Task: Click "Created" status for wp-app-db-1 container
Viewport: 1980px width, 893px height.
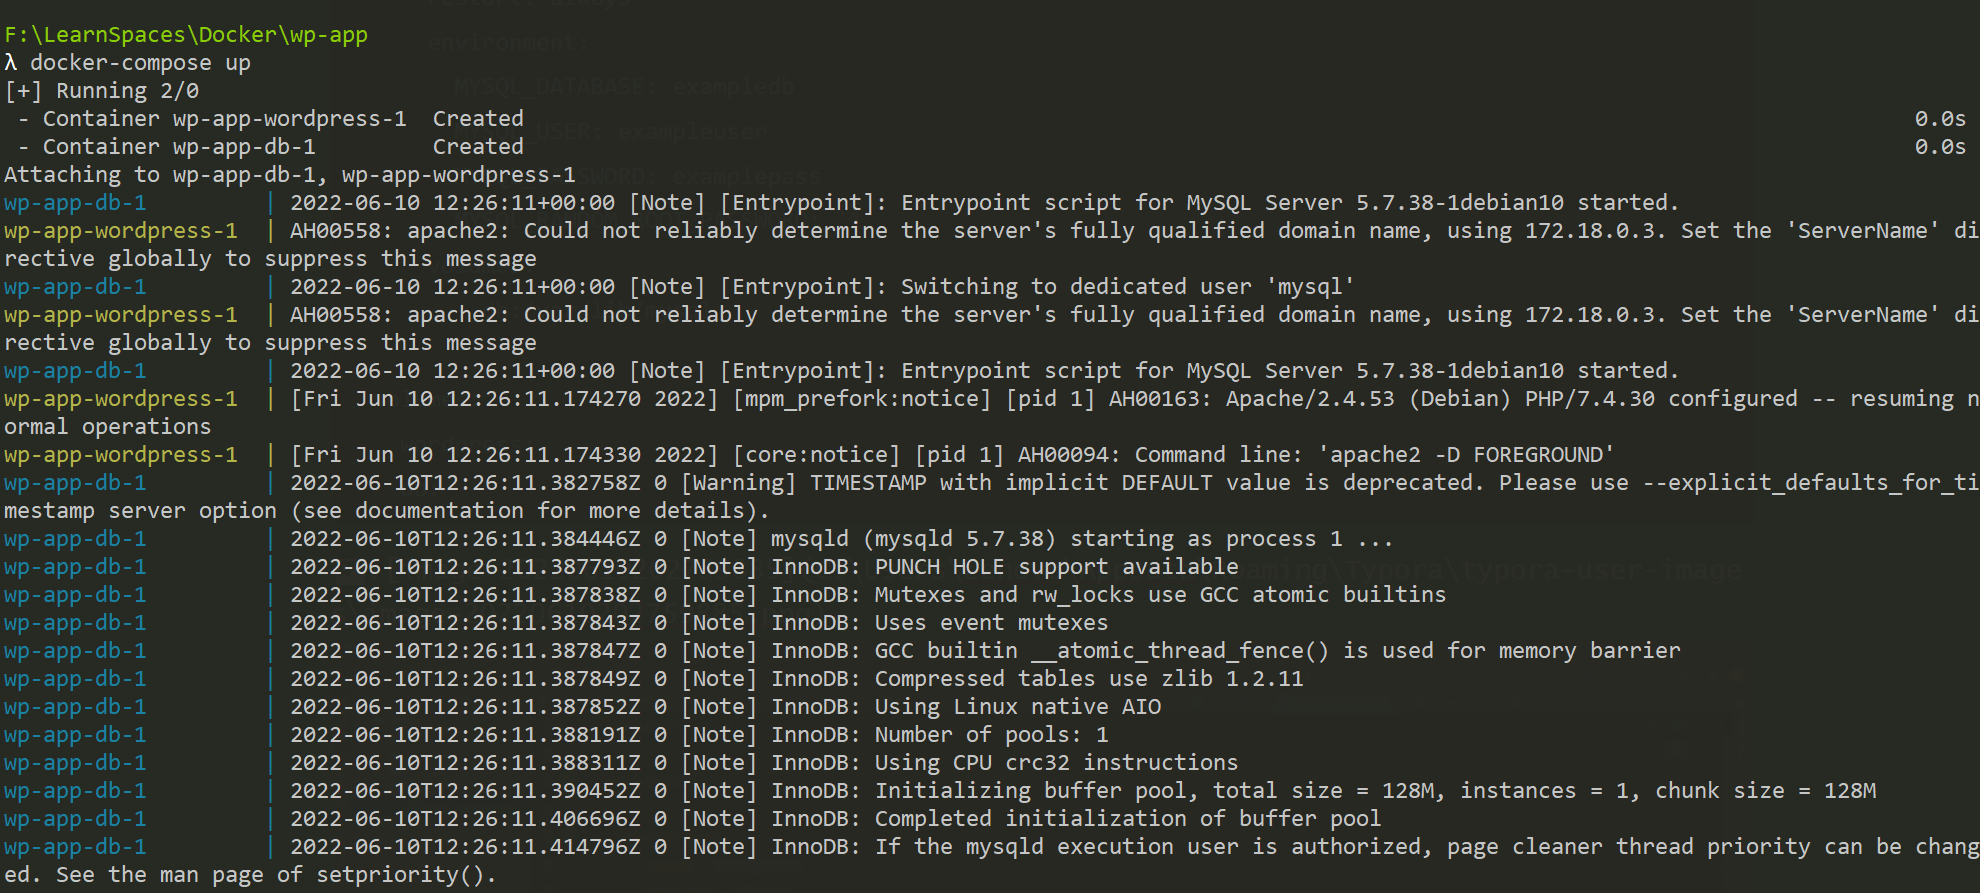Action: (478, 147)
